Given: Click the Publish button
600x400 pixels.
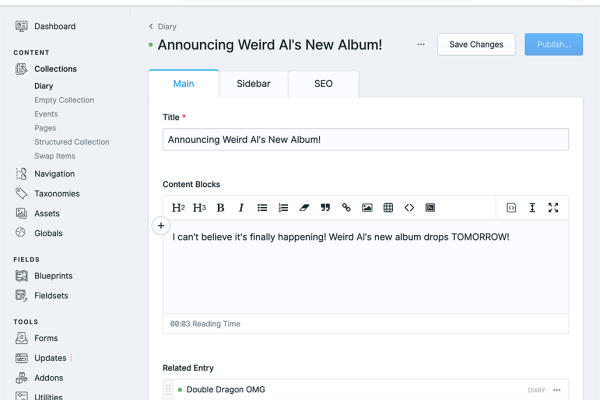Looking at the screenshot, I should (554, 44).
